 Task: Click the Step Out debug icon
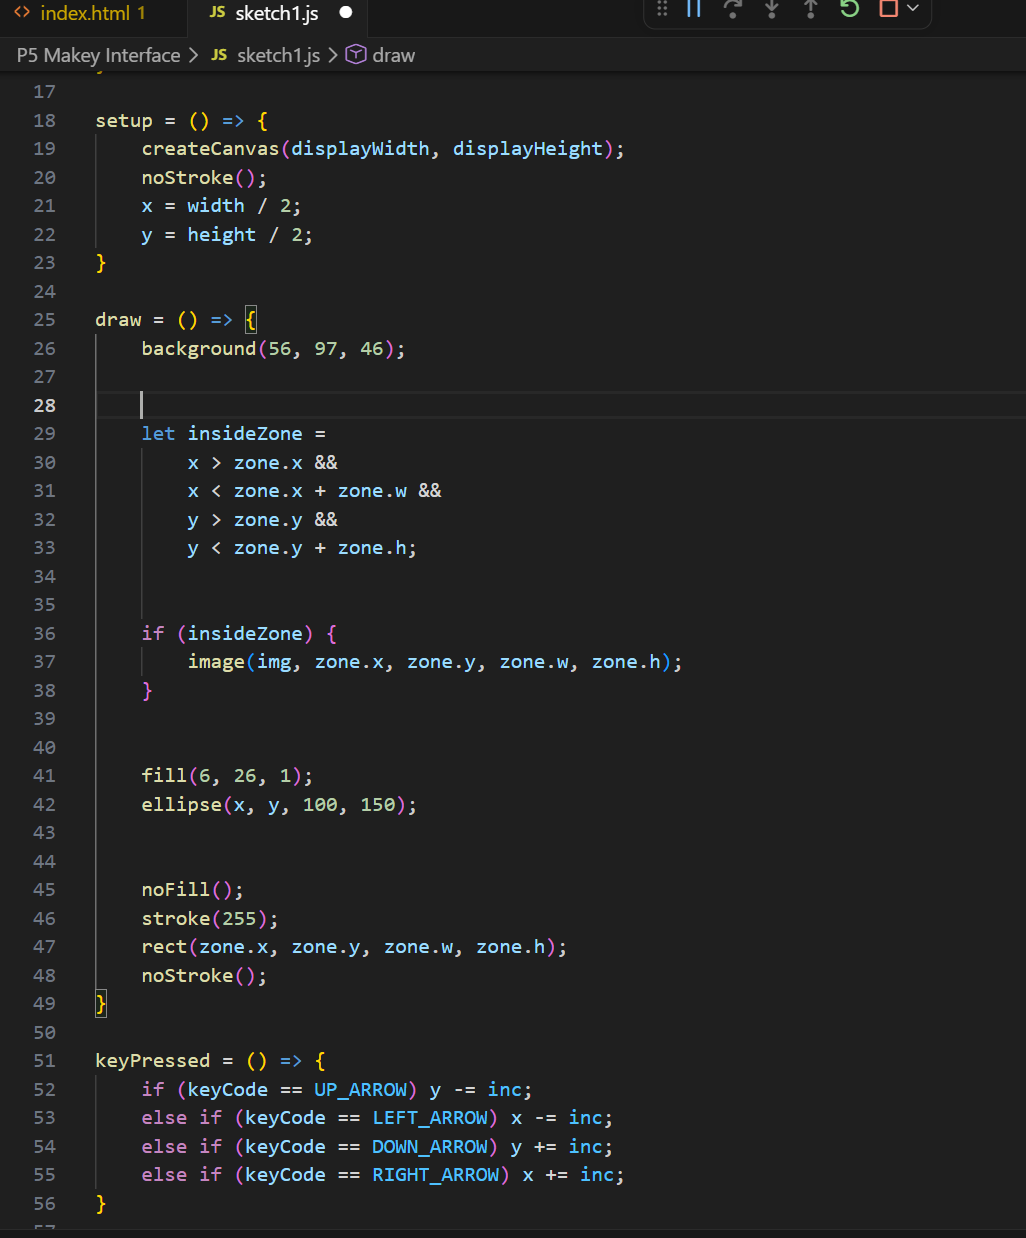click(x=811, y=8)
